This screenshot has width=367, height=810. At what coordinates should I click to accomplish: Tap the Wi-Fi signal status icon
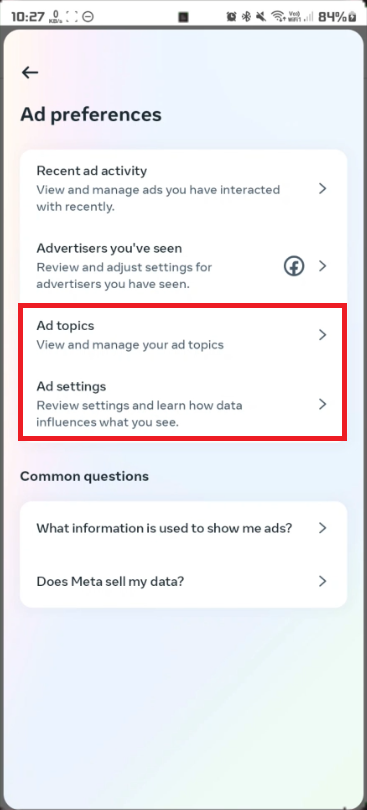click(279, 17)
